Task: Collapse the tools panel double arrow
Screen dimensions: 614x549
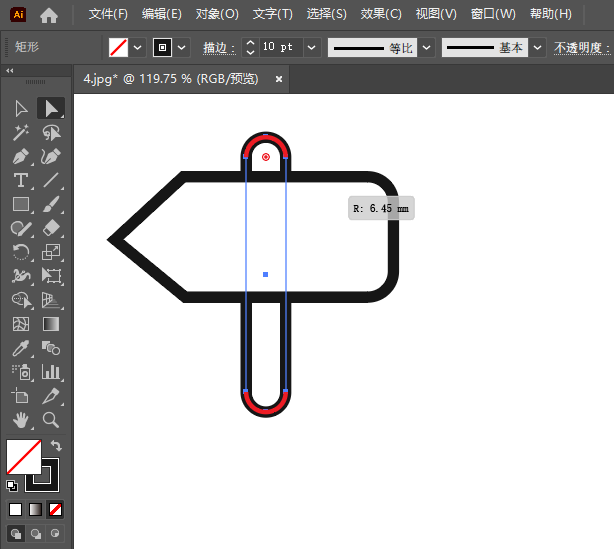Action: point(10,70)
